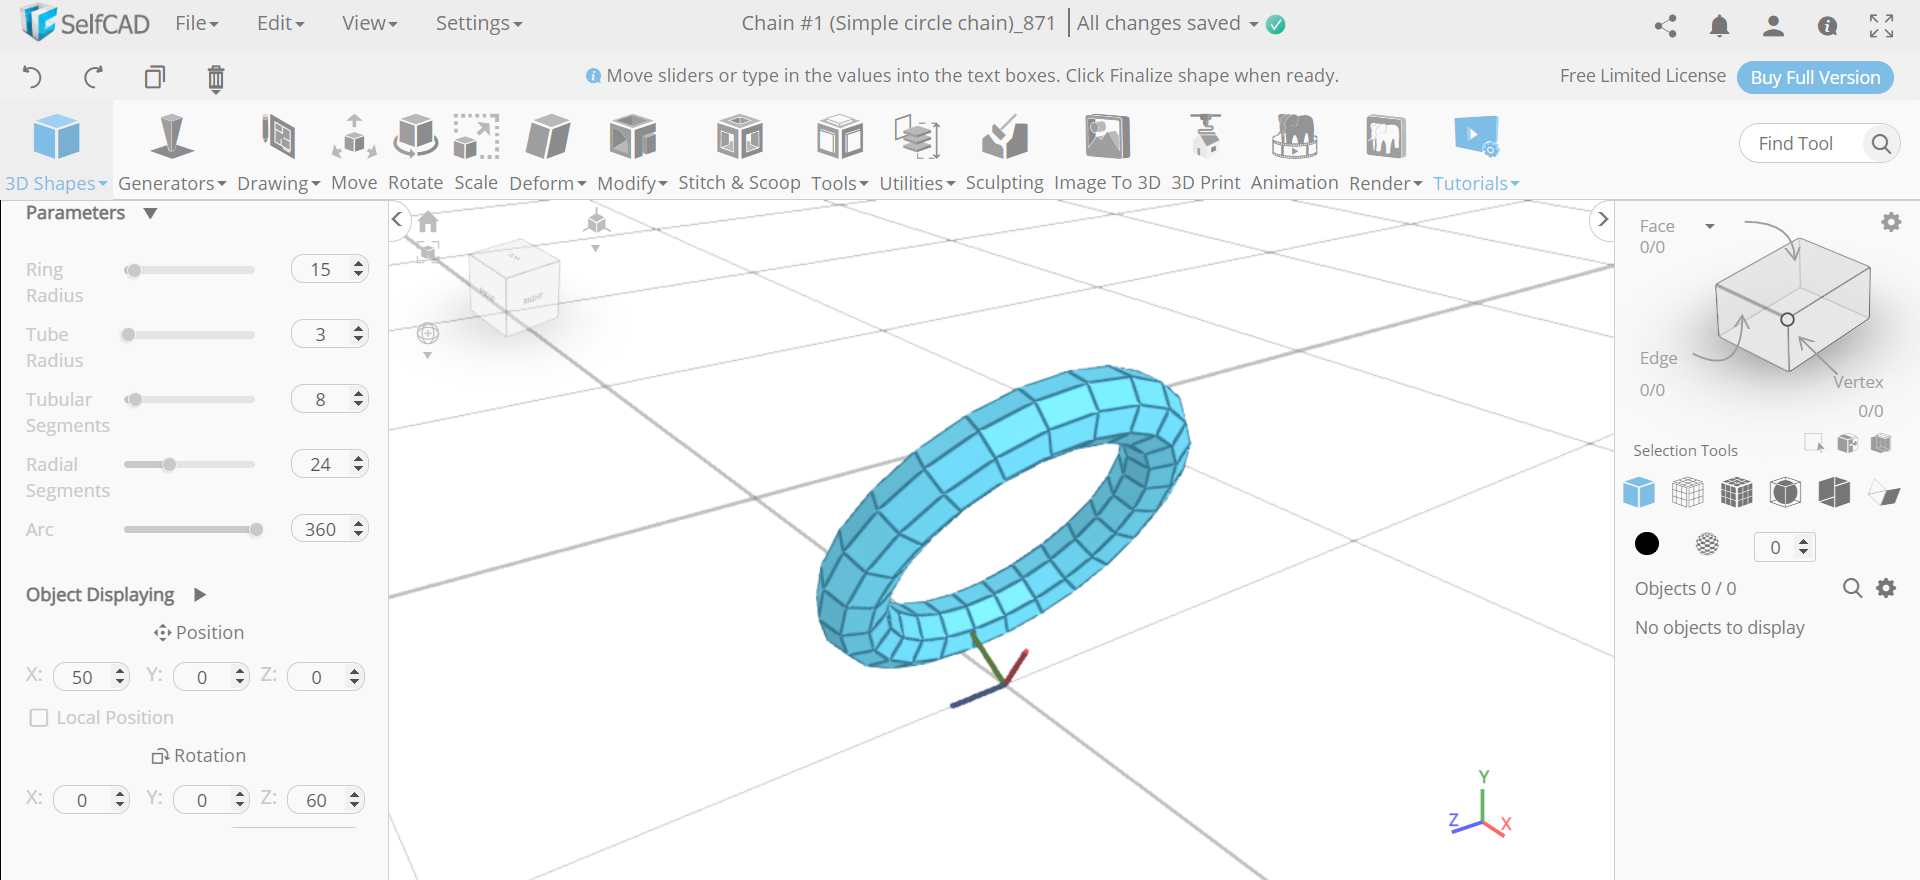1920x880 pixels.
Task: Open the notifications bell
Action: coord(1719,26)
